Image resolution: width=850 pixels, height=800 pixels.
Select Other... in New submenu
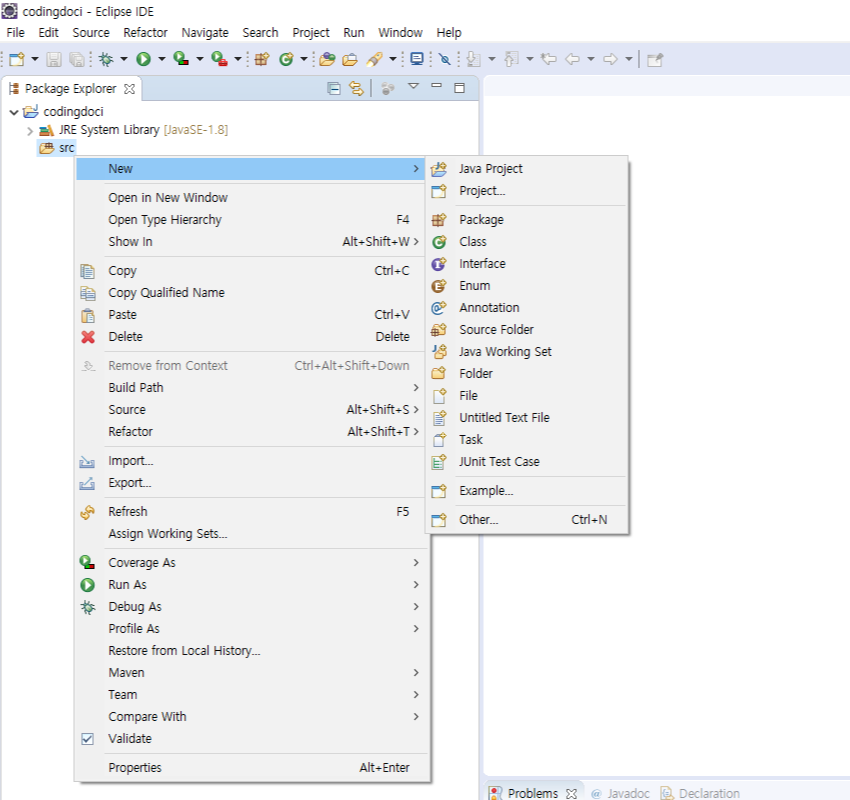pos(527,519)
